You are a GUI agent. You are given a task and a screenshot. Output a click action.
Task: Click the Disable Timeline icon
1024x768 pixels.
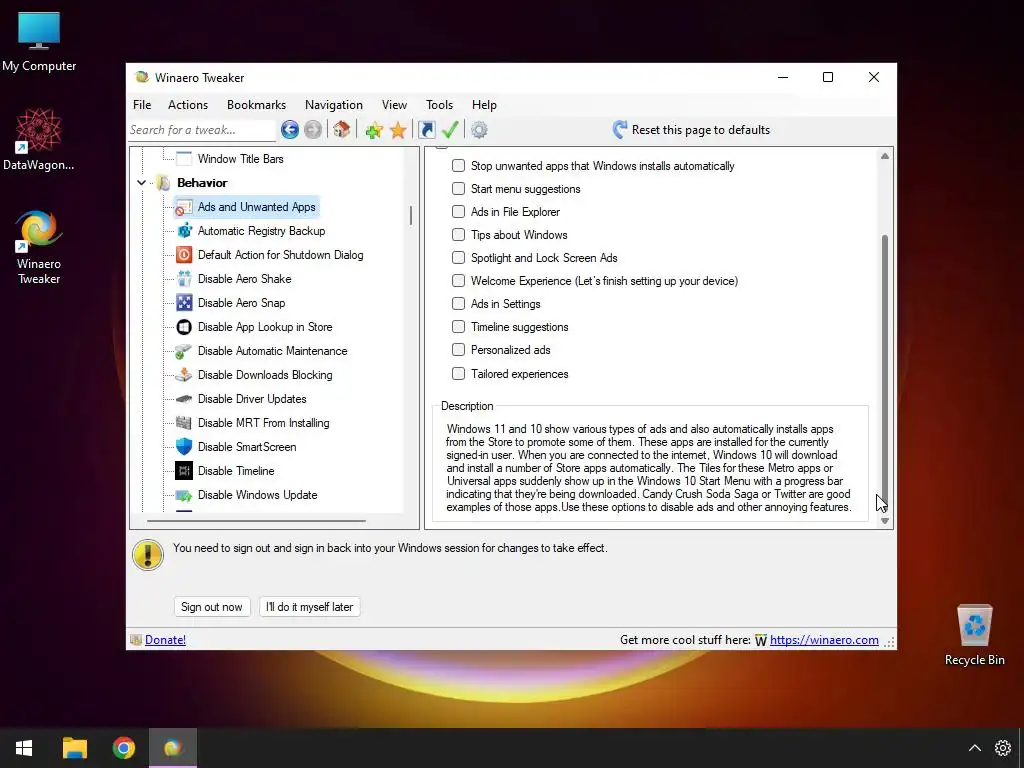pyautogui.click(x=184, y=471)
